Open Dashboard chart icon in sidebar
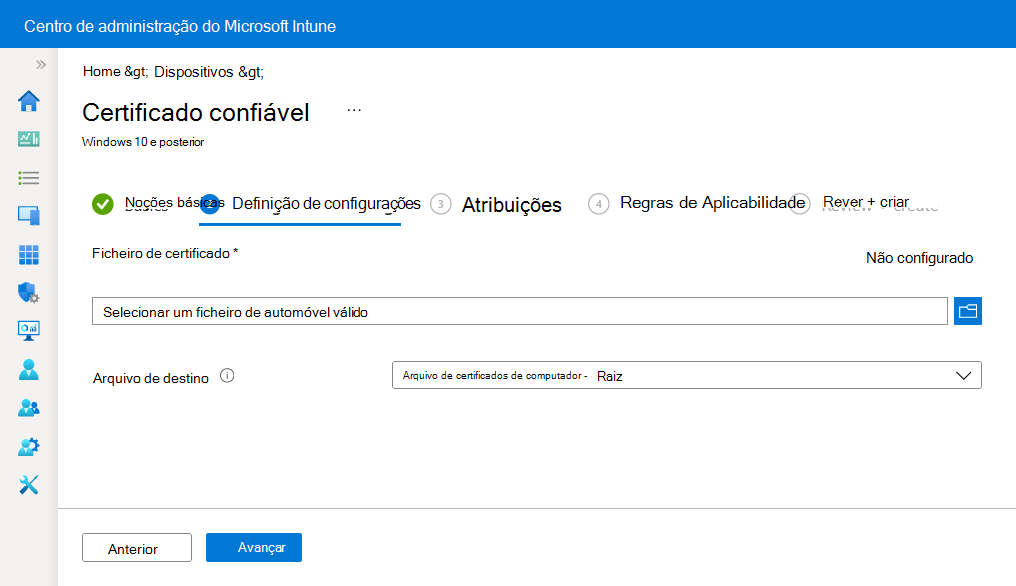 [x=29, y=139]
